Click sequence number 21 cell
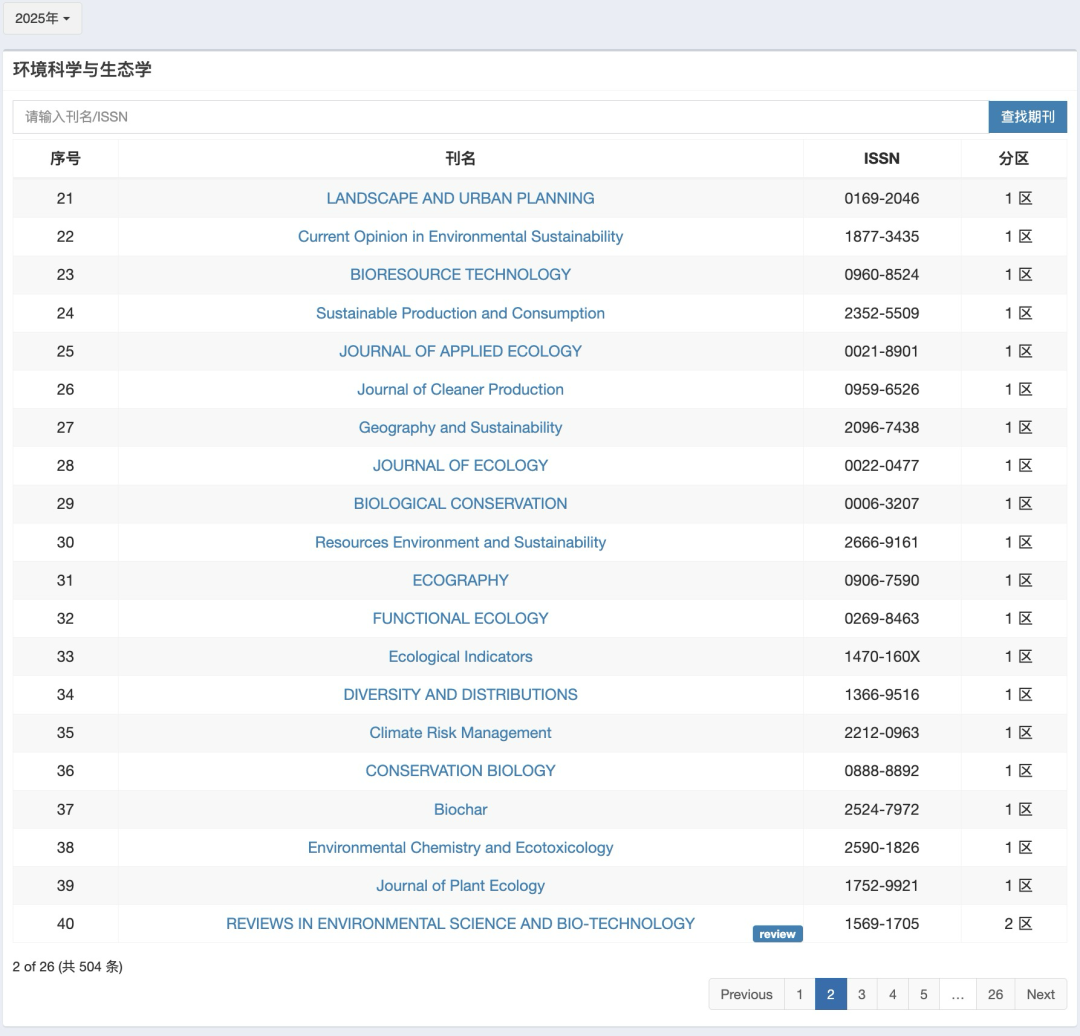 tap(65, 198)
